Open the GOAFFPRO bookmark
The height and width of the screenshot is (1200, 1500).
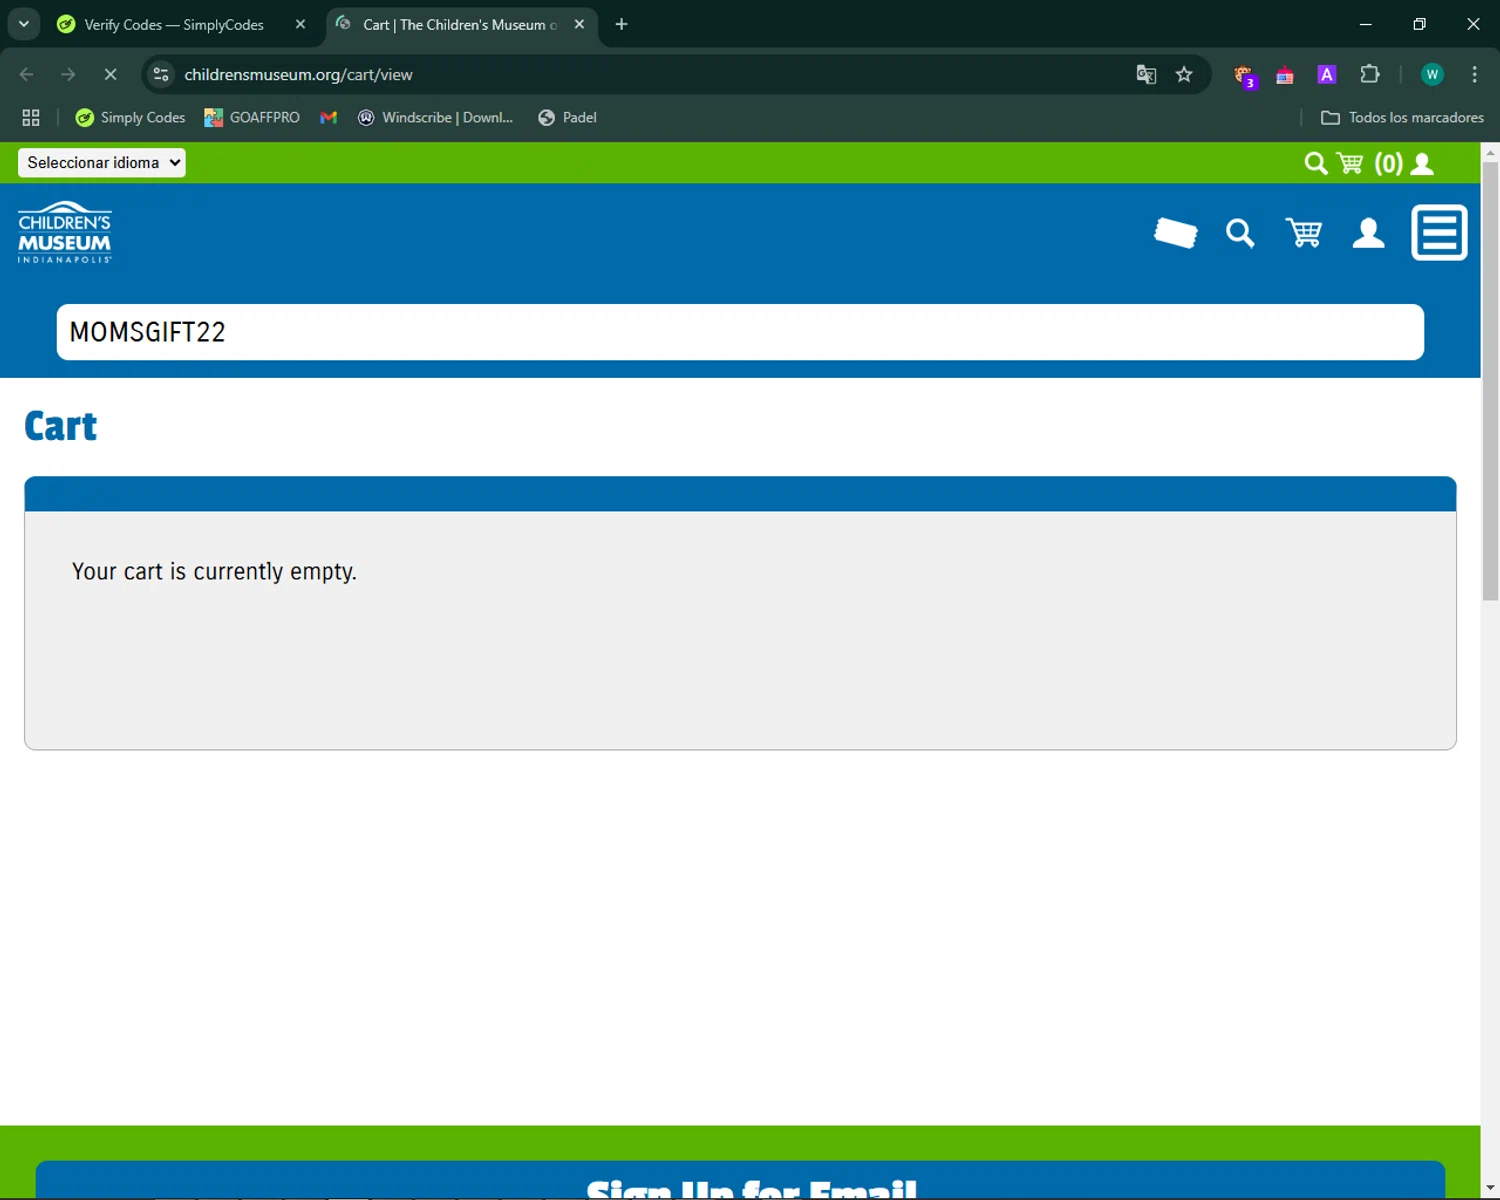[x=252, y=117]
